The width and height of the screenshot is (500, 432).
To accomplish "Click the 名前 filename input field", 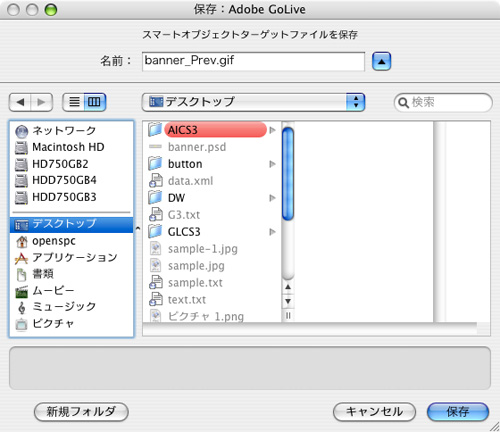I will tap(253, 61).
